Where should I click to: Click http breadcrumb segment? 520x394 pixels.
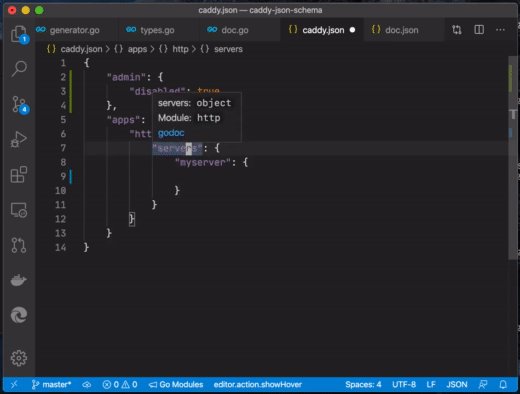click(x=180, y=49)
